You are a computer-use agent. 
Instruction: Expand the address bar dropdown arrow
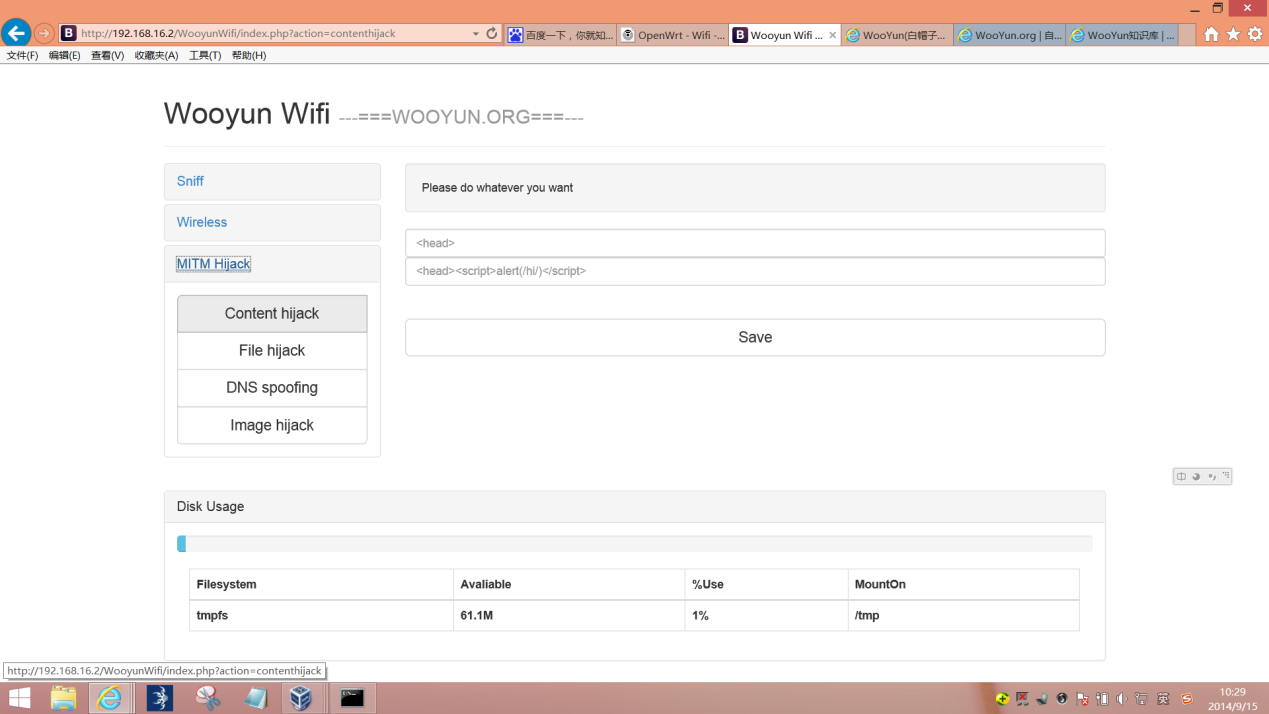pyautogui.click(x=475, y=34)
